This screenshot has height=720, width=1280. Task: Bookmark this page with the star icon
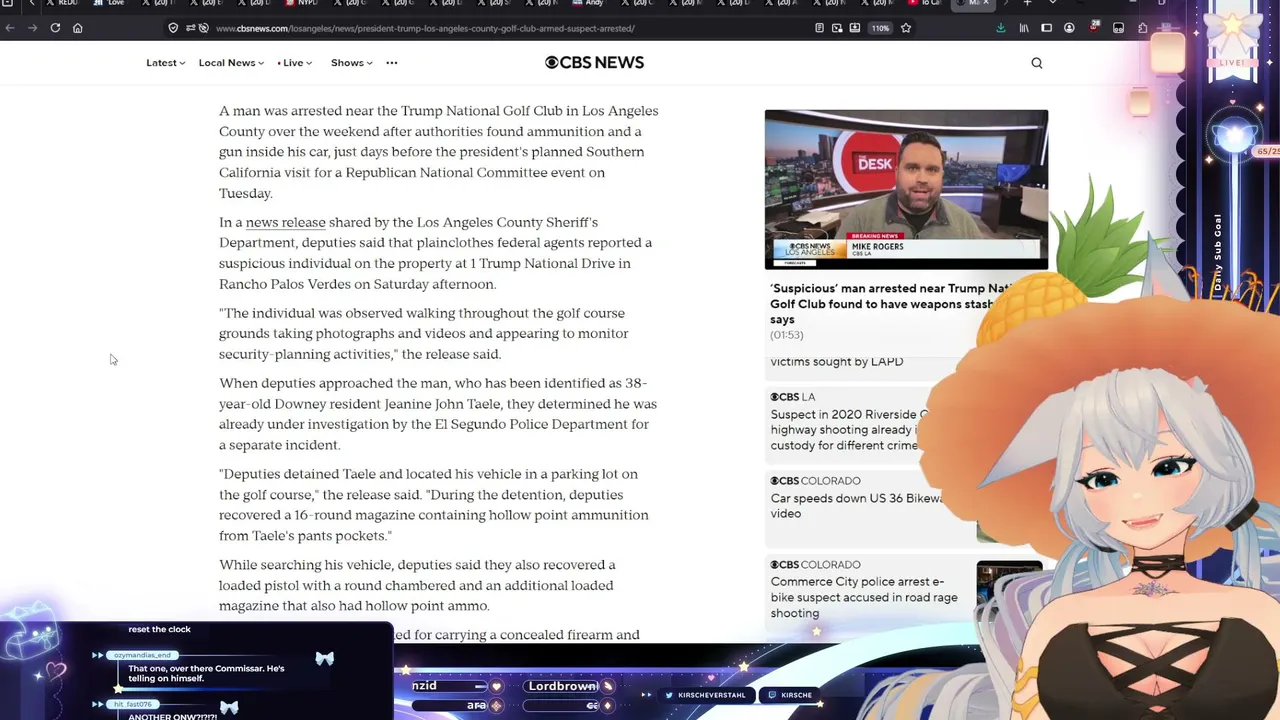coord(906,28)
